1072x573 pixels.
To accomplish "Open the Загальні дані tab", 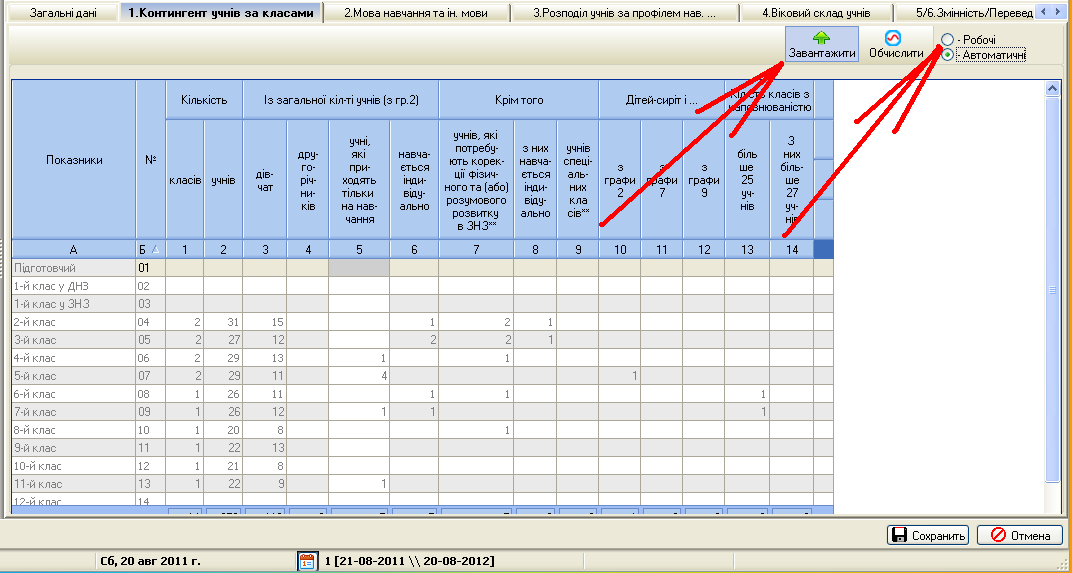I will (63, 13).
